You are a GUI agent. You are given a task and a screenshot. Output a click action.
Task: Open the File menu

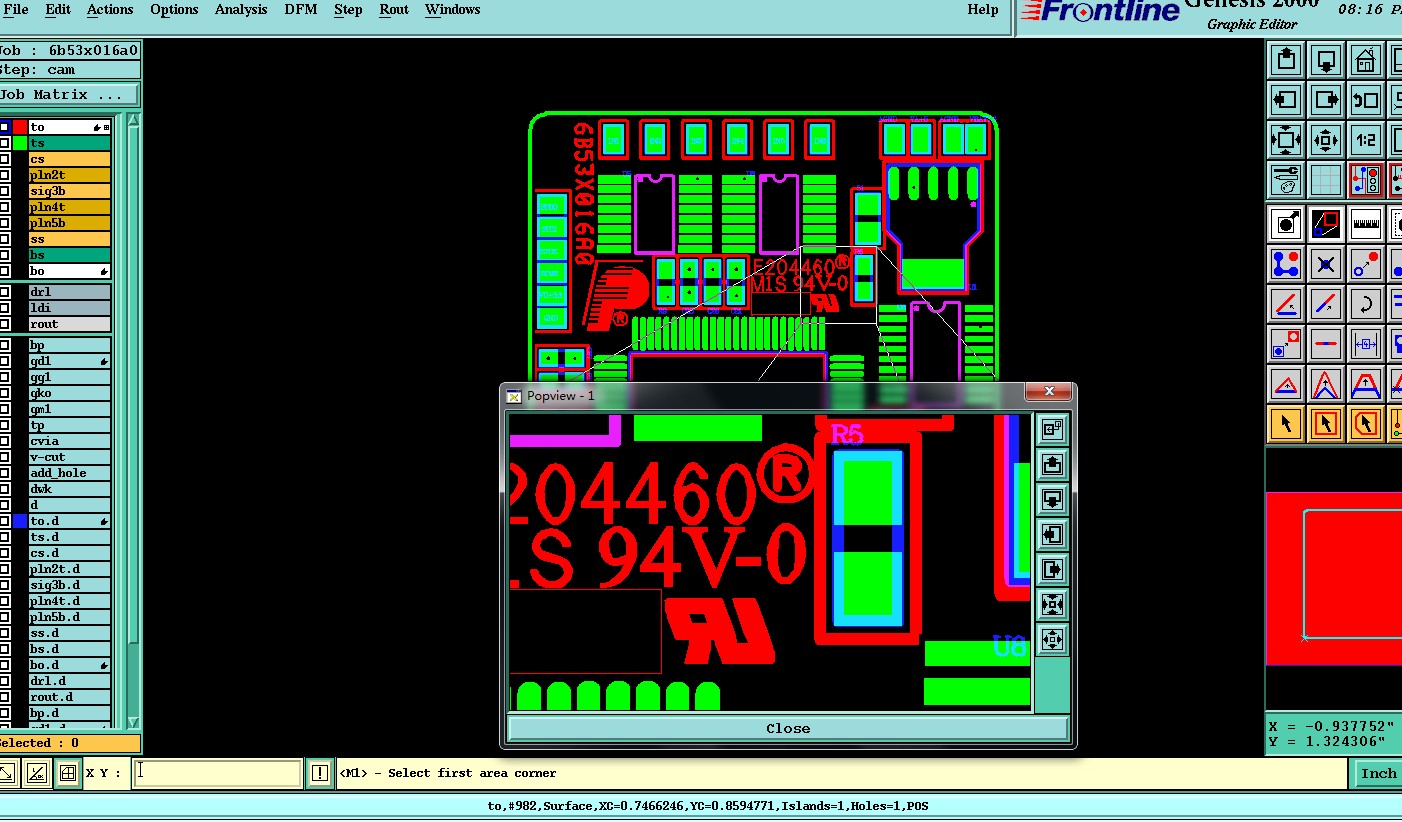click(16, 10)
